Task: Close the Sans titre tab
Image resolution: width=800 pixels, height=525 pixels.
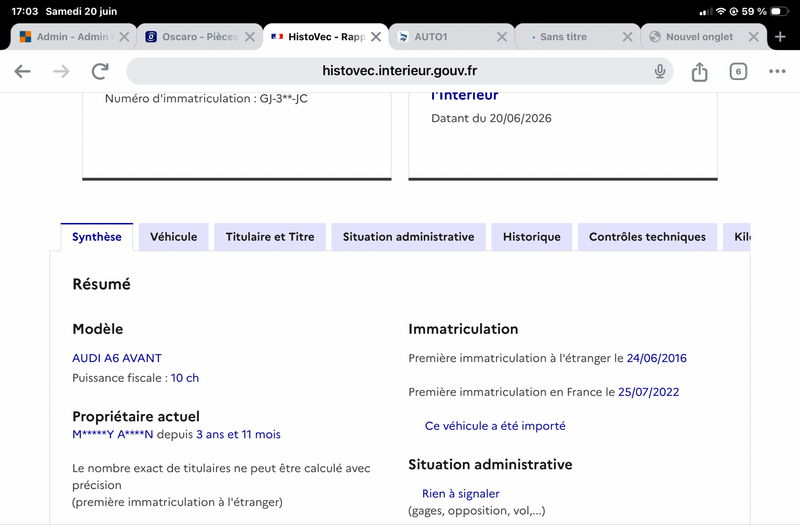Action: coord(628,37)
